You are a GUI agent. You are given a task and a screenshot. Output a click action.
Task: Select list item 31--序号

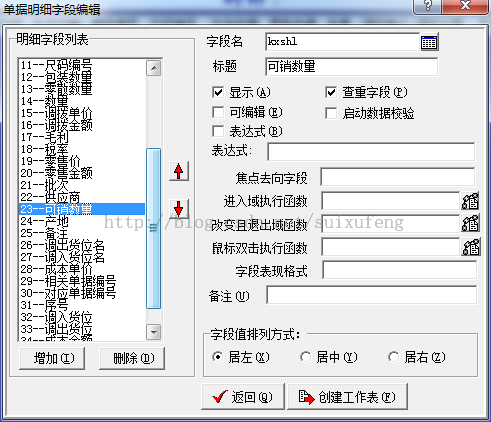point(82,305)
